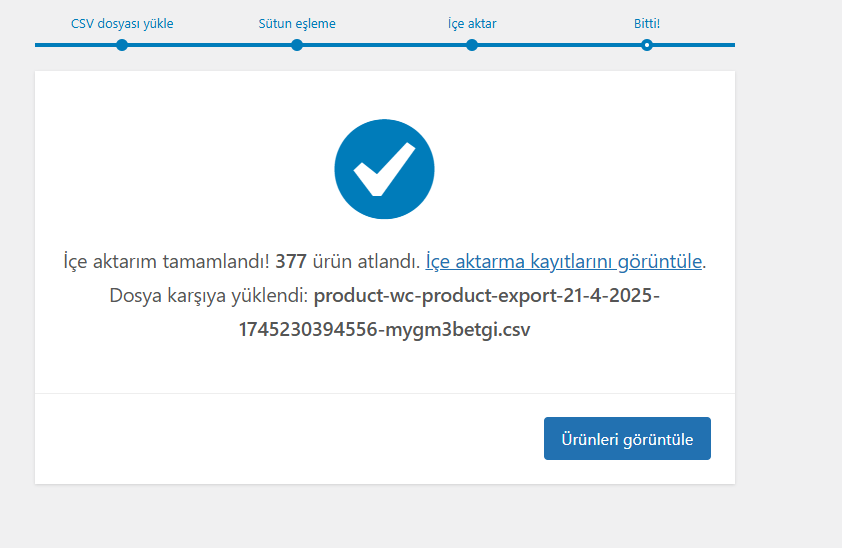This screenshot has width=842, height=548.
Task: Open İçe aktarma kayıtlarını görüntüle link
Action: 564,262
